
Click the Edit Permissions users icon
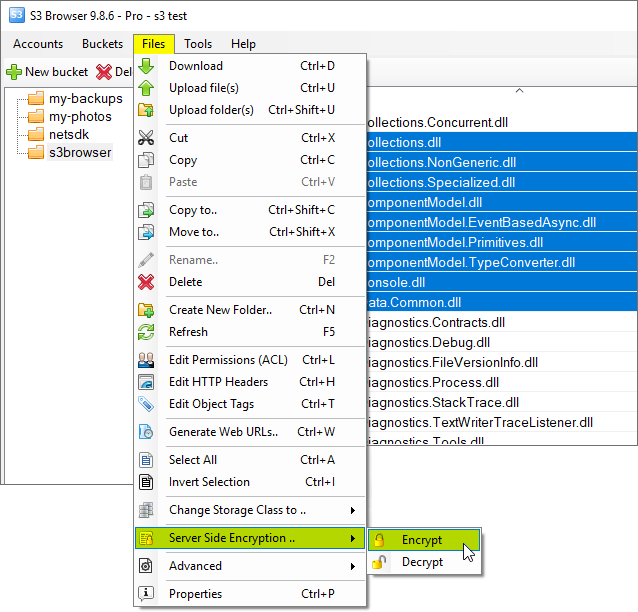pyautogui.click(x=146, y=360)
